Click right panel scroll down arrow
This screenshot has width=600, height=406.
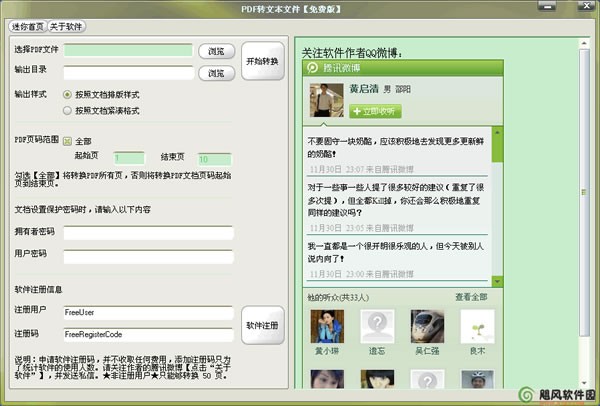[584, 383]
